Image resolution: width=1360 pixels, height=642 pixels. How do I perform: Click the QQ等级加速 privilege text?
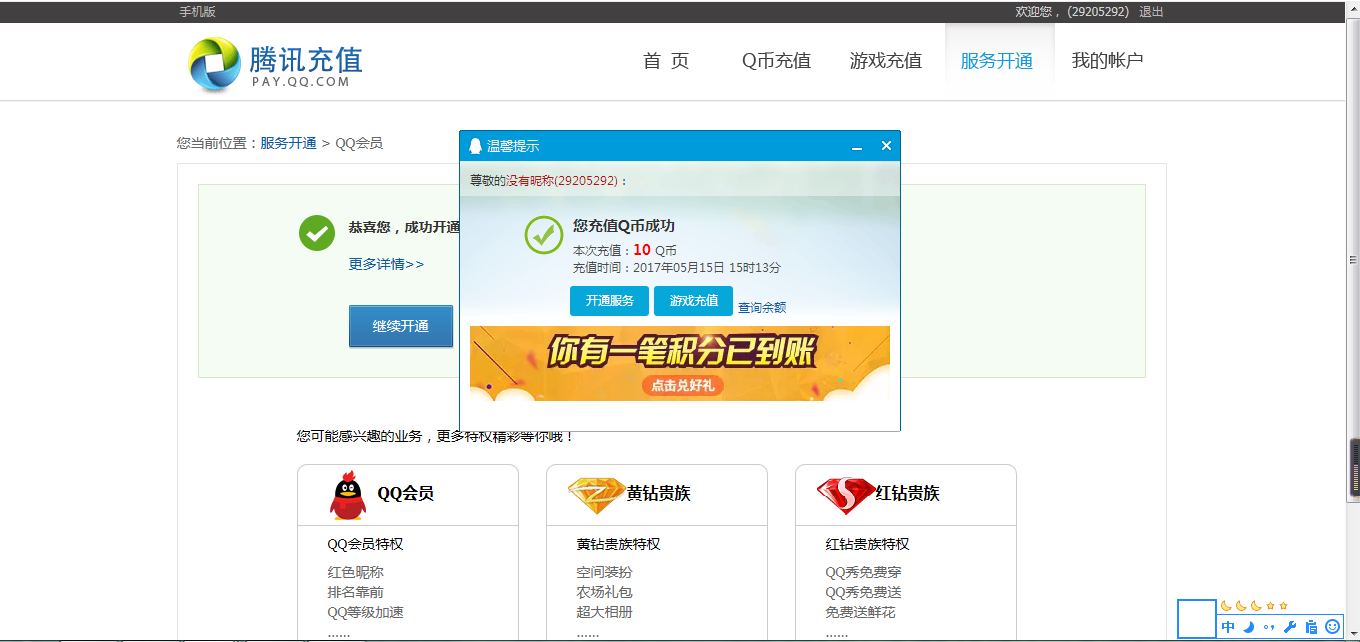tap(366, 612)
